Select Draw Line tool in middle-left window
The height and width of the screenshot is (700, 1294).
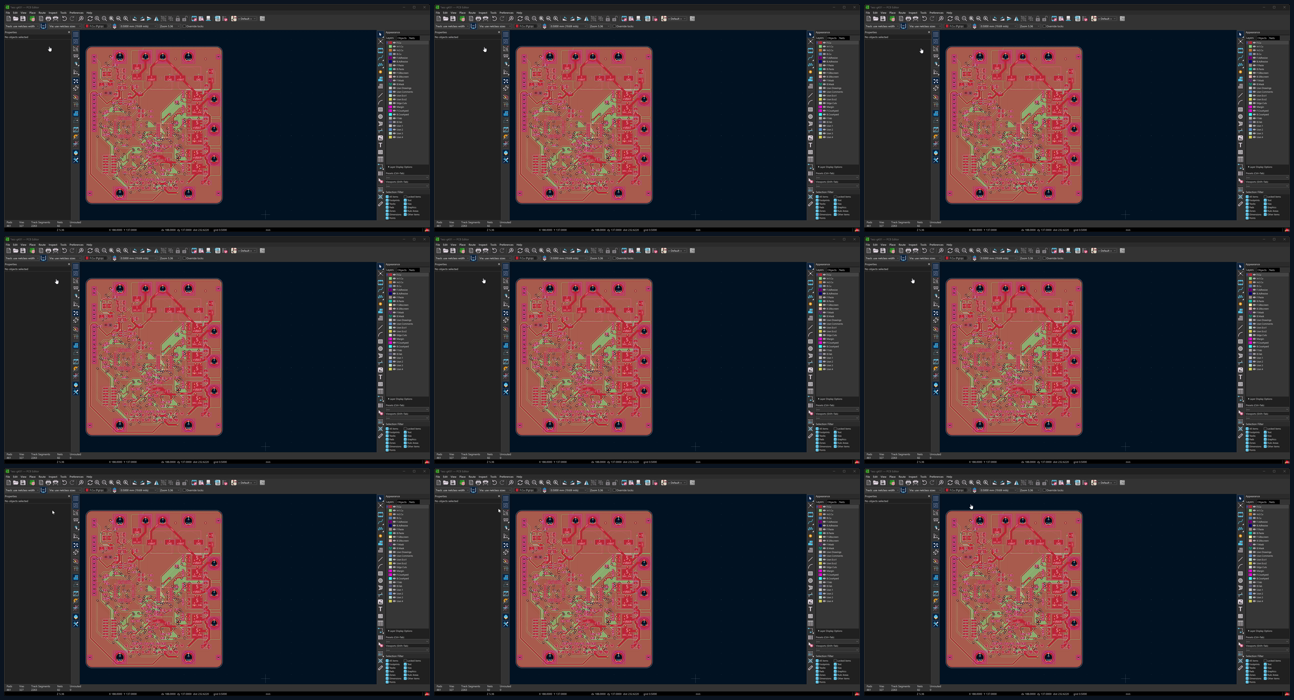click(381, 327)
